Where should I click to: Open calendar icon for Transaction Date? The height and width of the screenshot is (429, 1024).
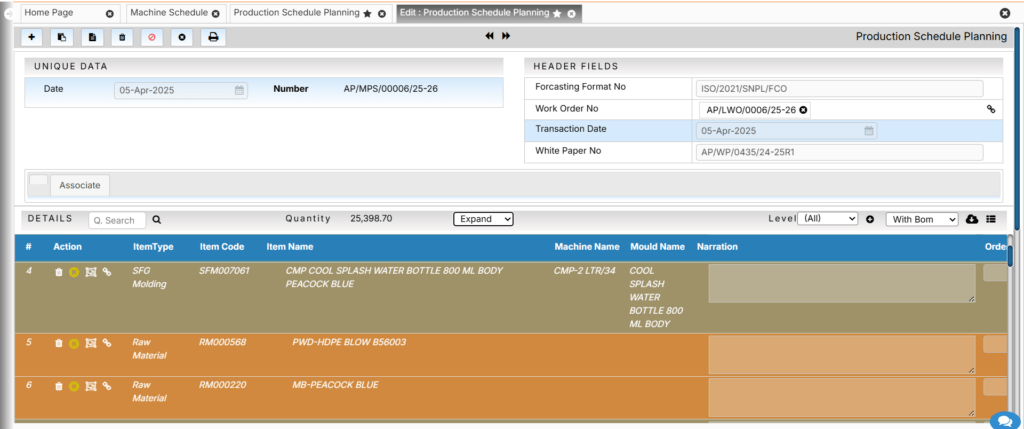869,131
